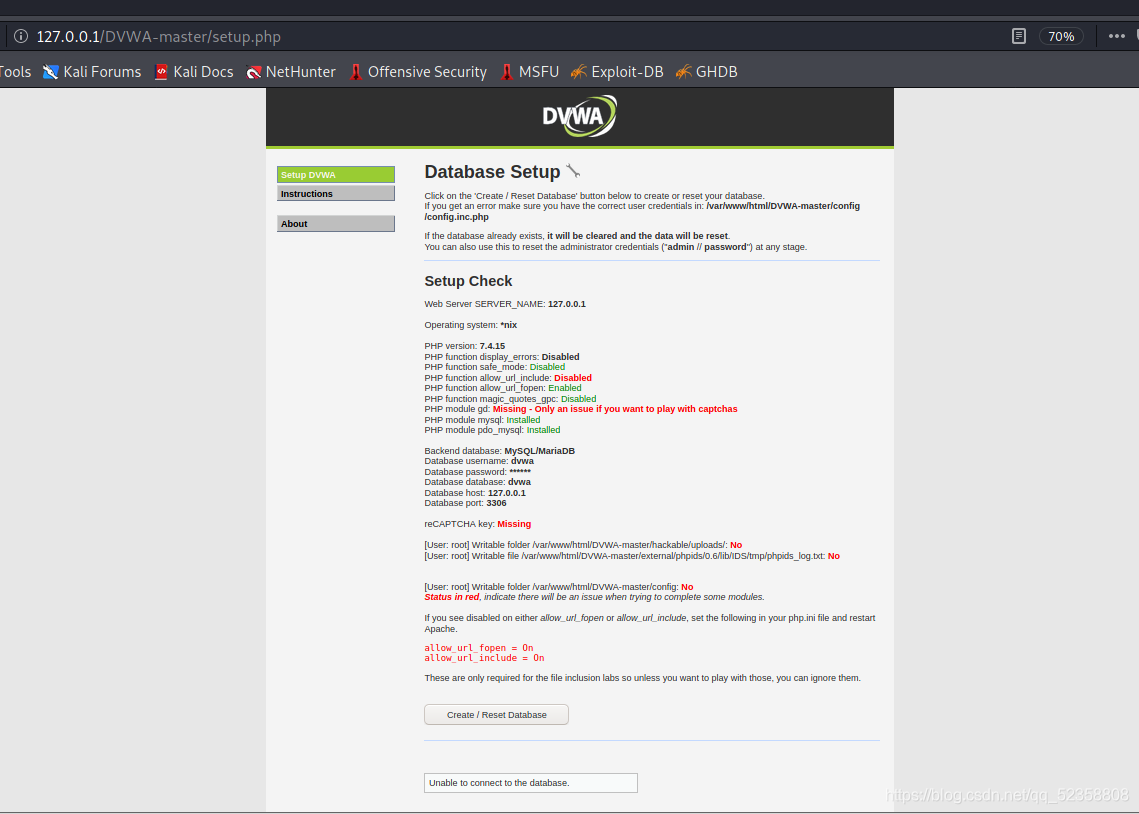Screen dimensions: 1139x814
Task: Click the site information icon in address bar
Action: [21, 36]
